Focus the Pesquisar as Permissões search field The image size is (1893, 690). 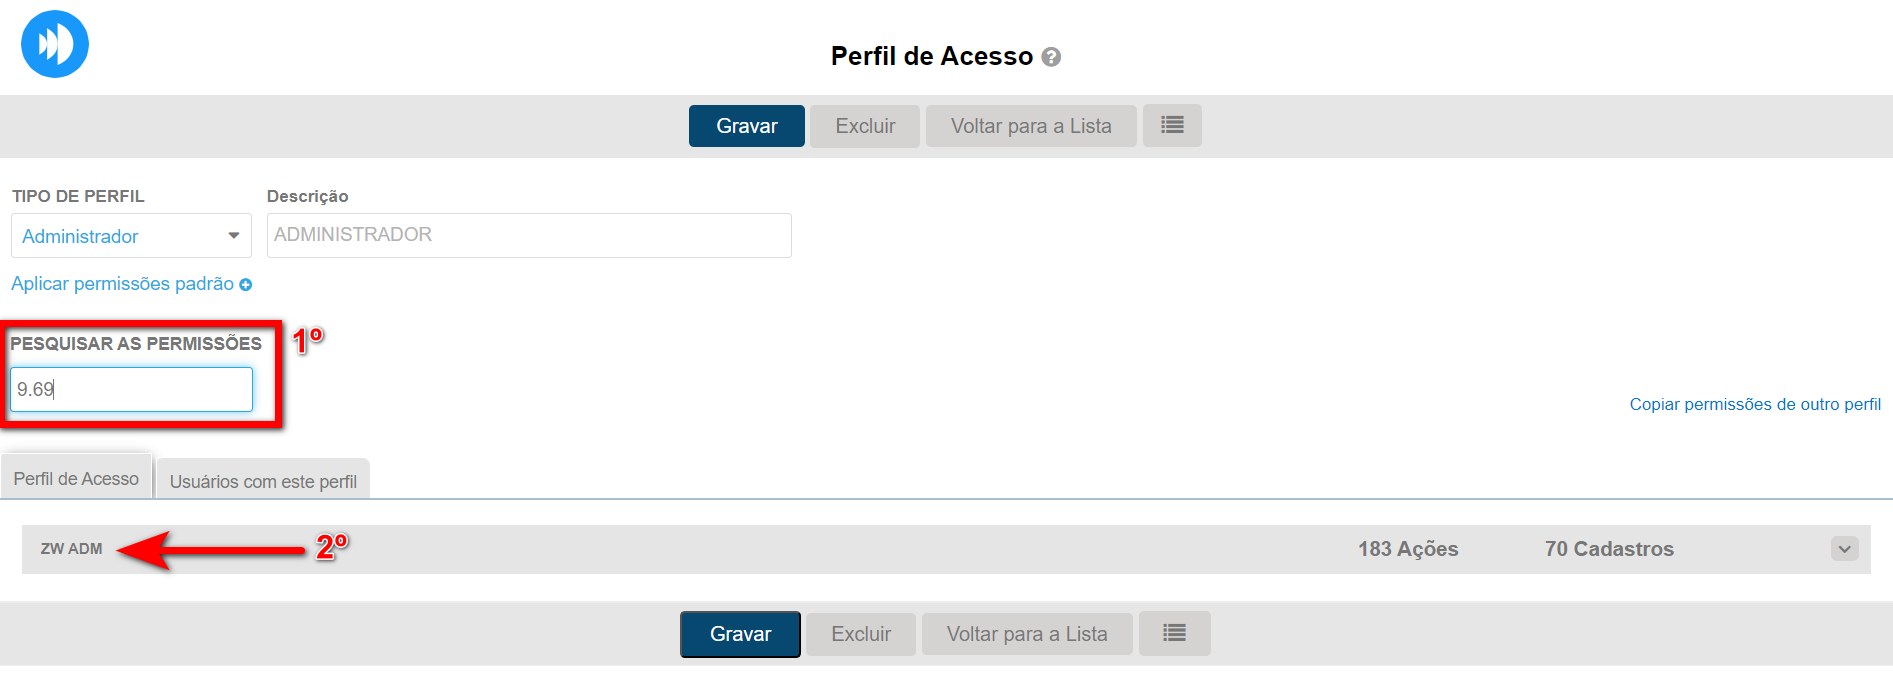click(x=131, y=389)
